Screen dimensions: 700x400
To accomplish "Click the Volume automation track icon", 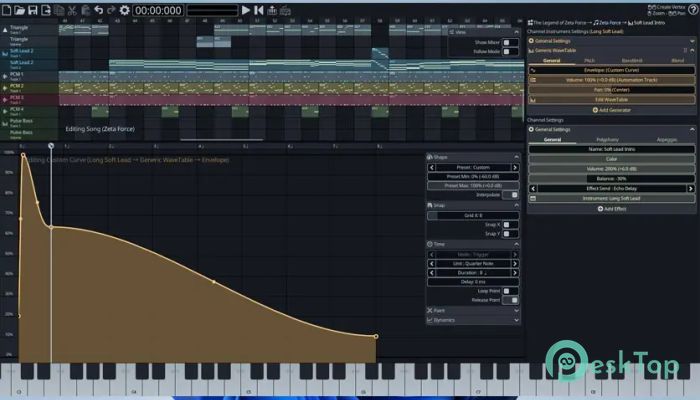I will coord(533,80).
